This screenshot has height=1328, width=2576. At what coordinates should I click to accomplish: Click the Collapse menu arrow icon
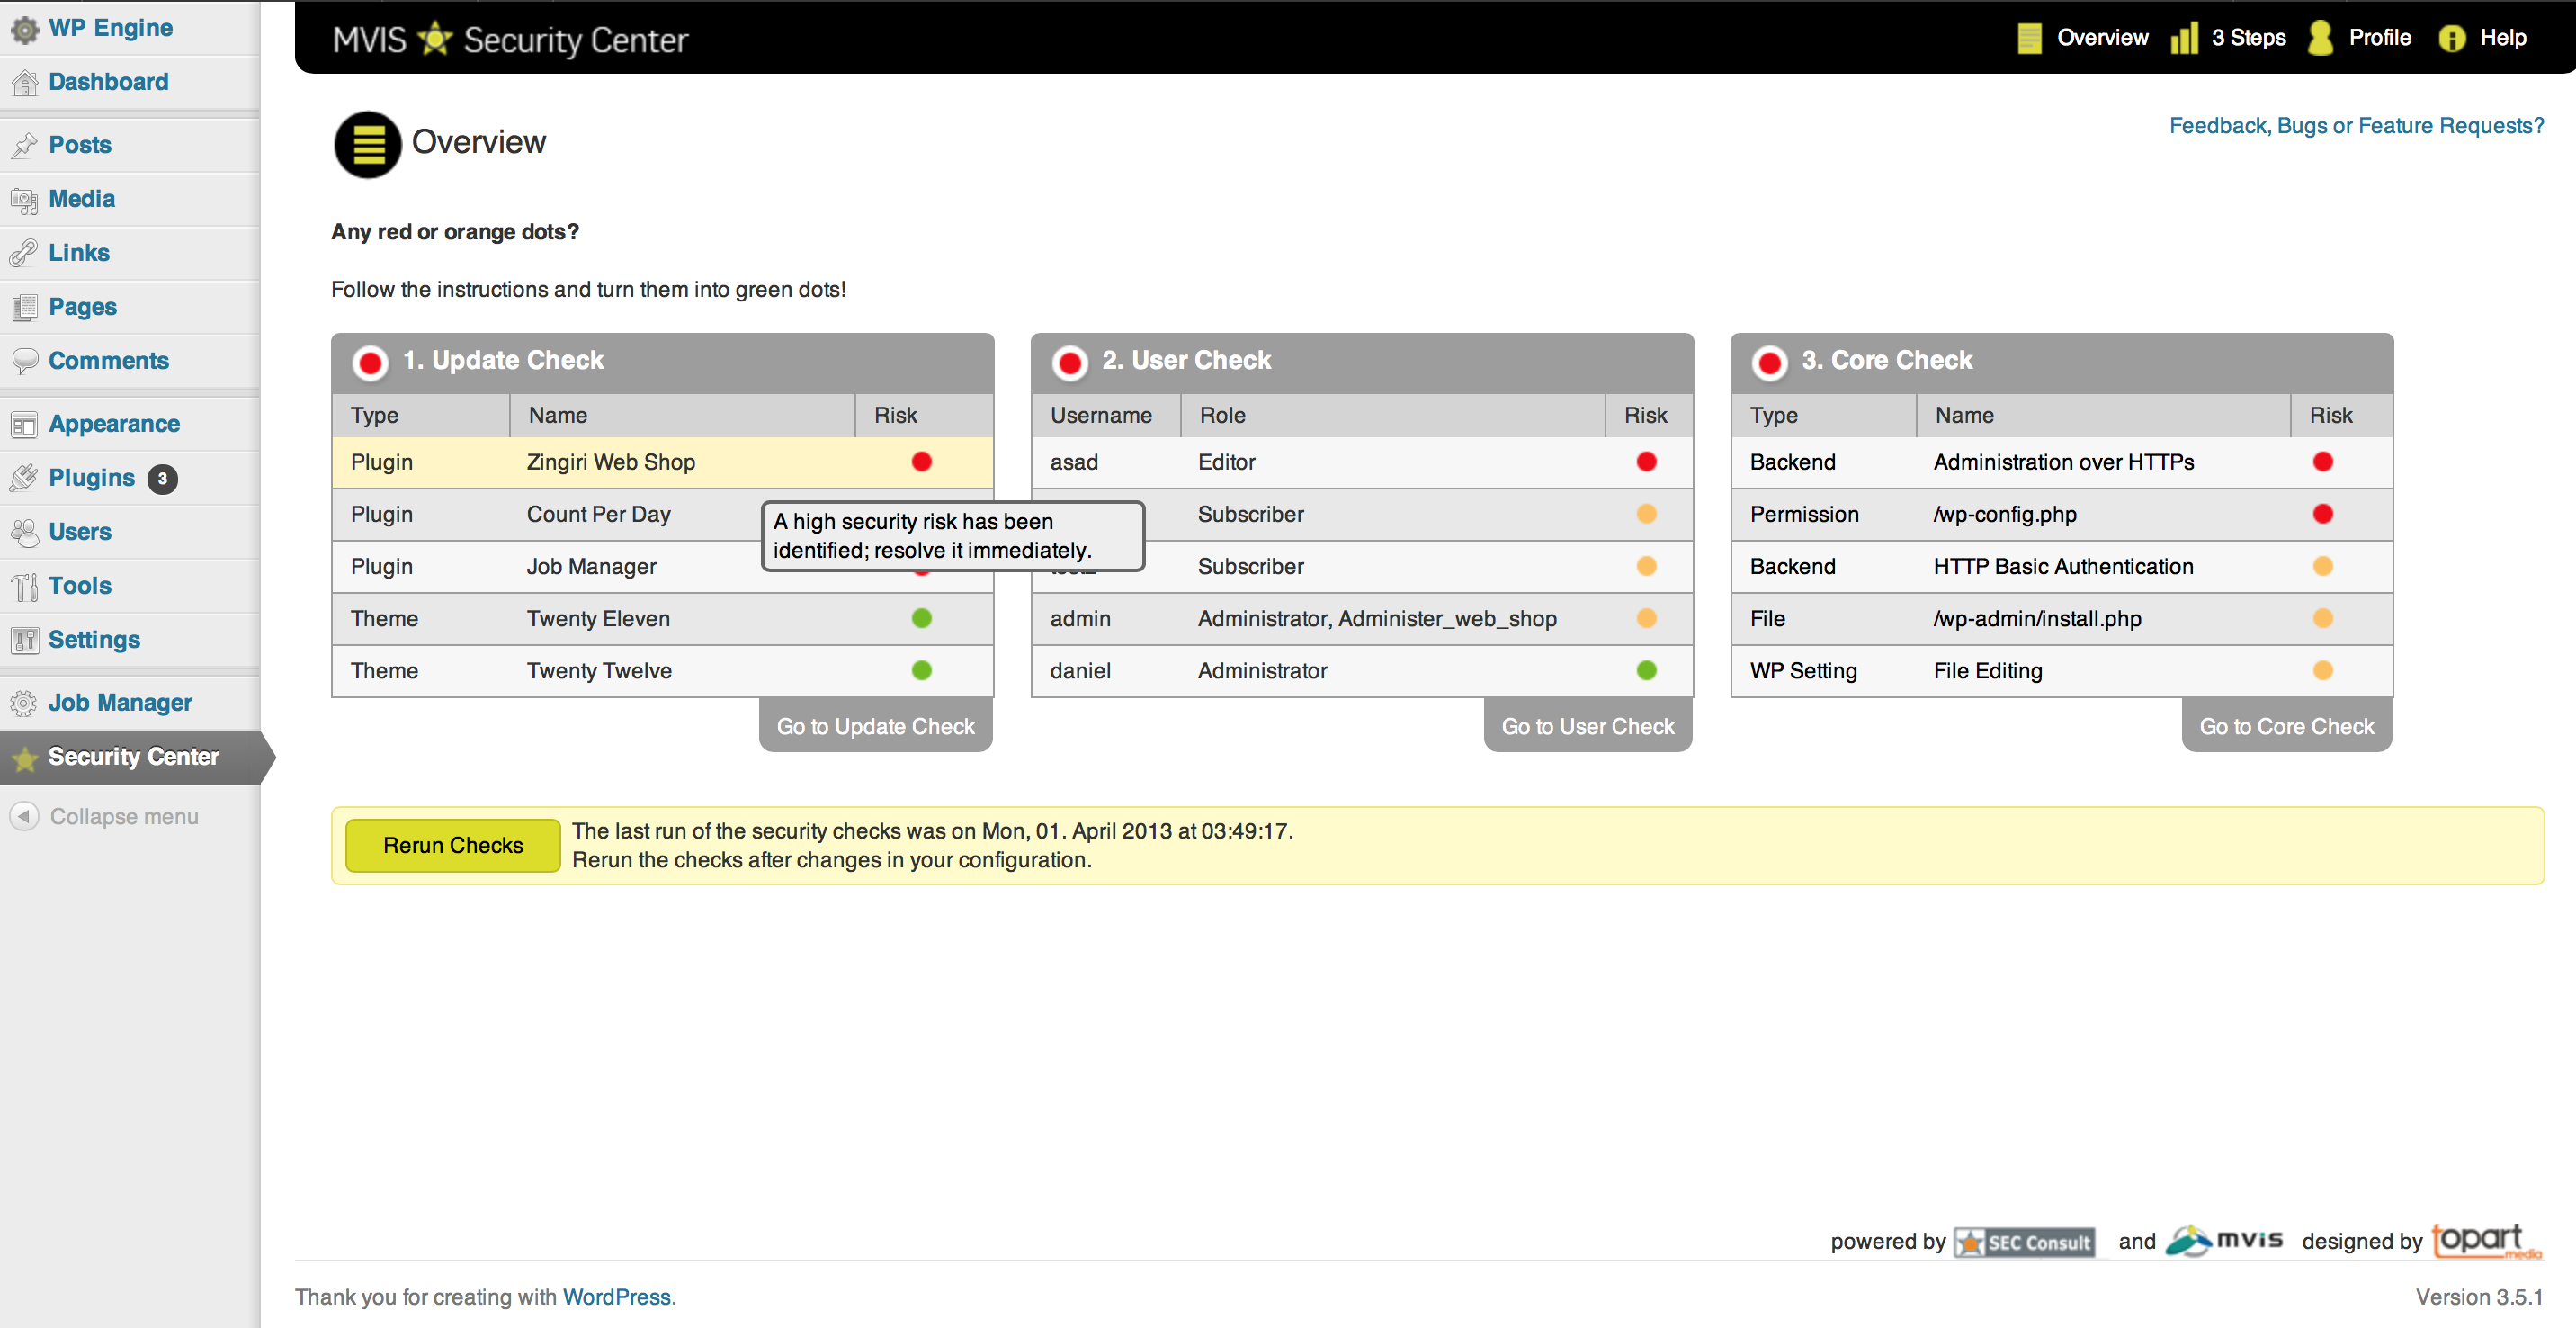(24, 816)
